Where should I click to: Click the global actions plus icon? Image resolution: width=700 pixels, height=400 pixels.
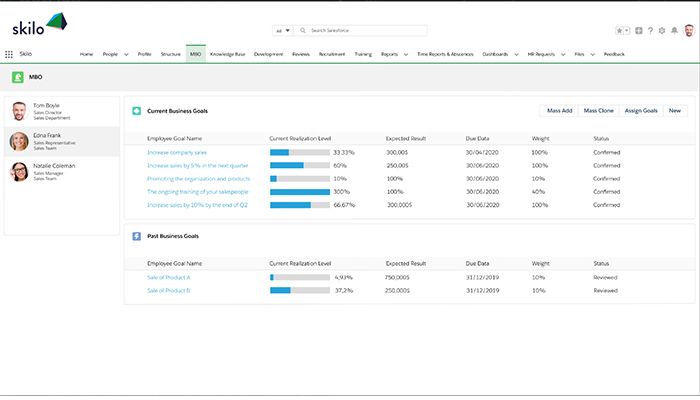[639, 31]
